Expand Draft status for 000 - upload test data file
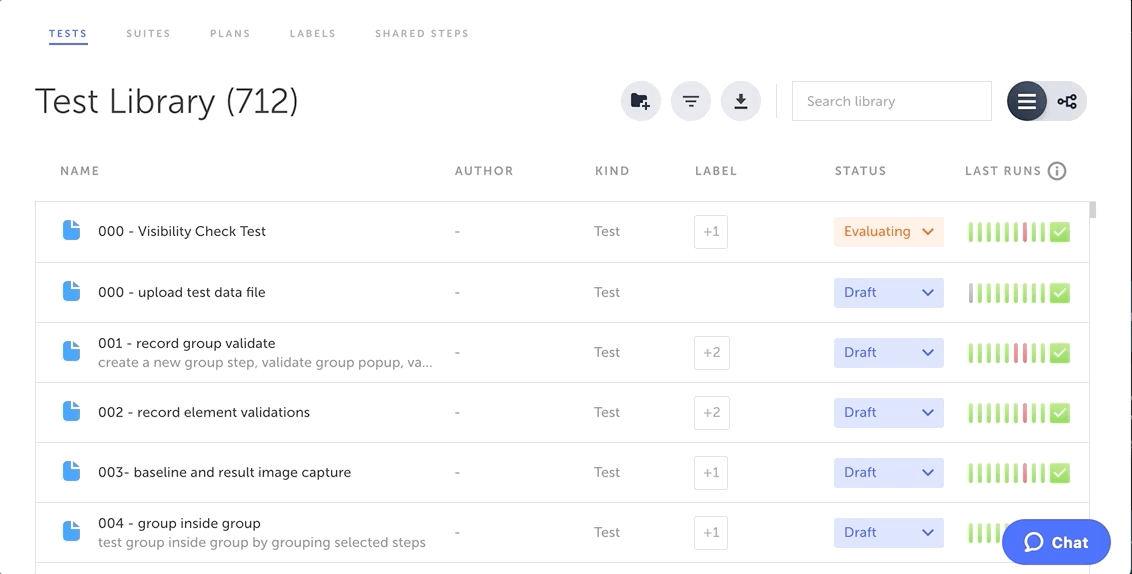 888,293
